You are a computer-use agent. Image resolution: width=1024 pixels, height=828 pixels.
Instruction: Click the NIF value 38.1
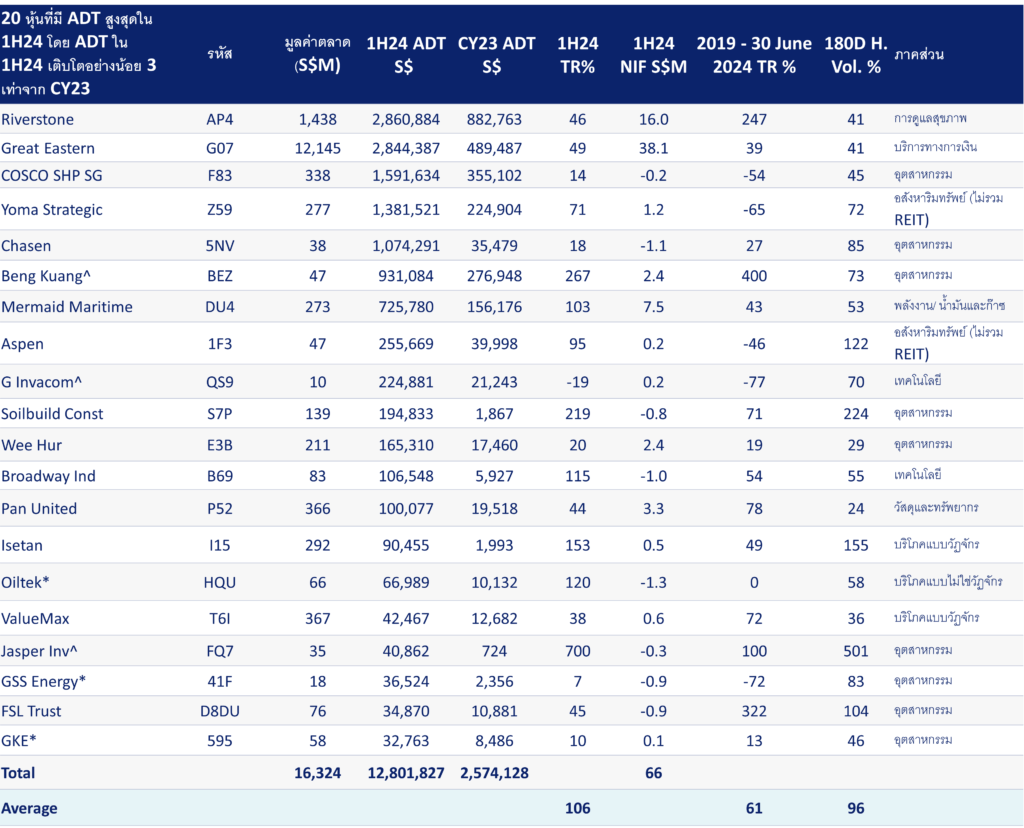(653, 148)
